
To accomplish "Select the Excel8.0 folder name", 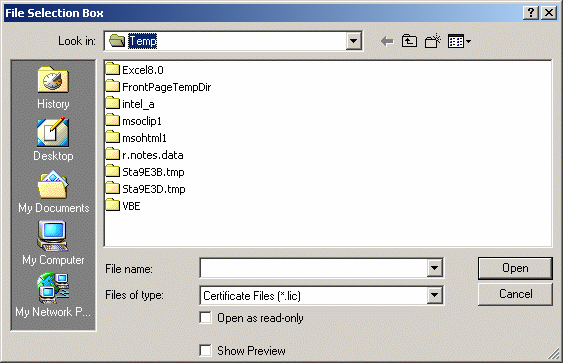I will pyautogui.click(x=143, y=70).
